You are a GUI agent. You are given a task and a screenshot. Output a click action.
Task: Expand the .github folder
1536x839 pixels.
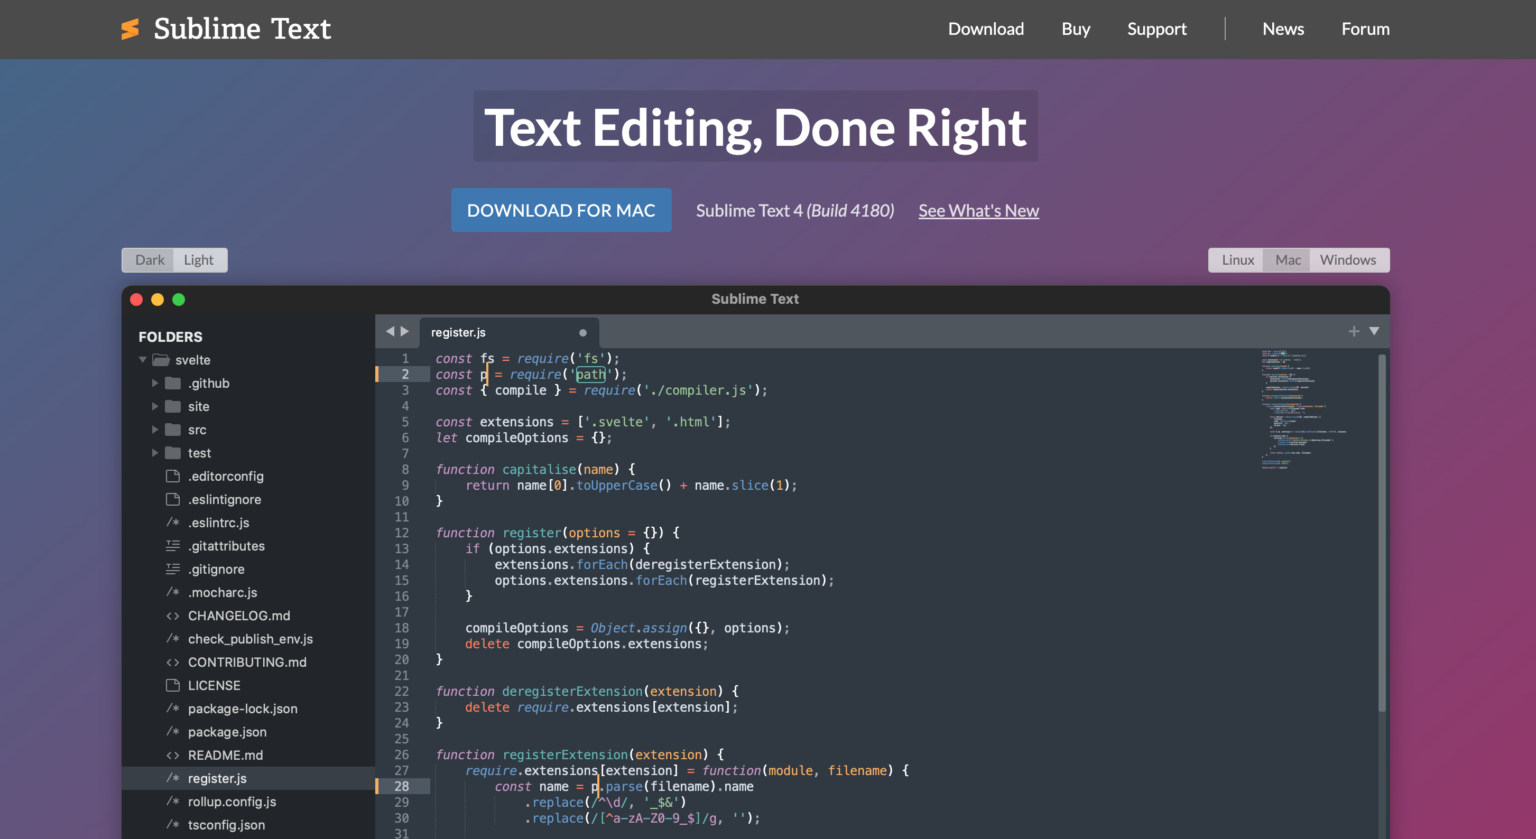pyautogui.click(x=156, y=383)
